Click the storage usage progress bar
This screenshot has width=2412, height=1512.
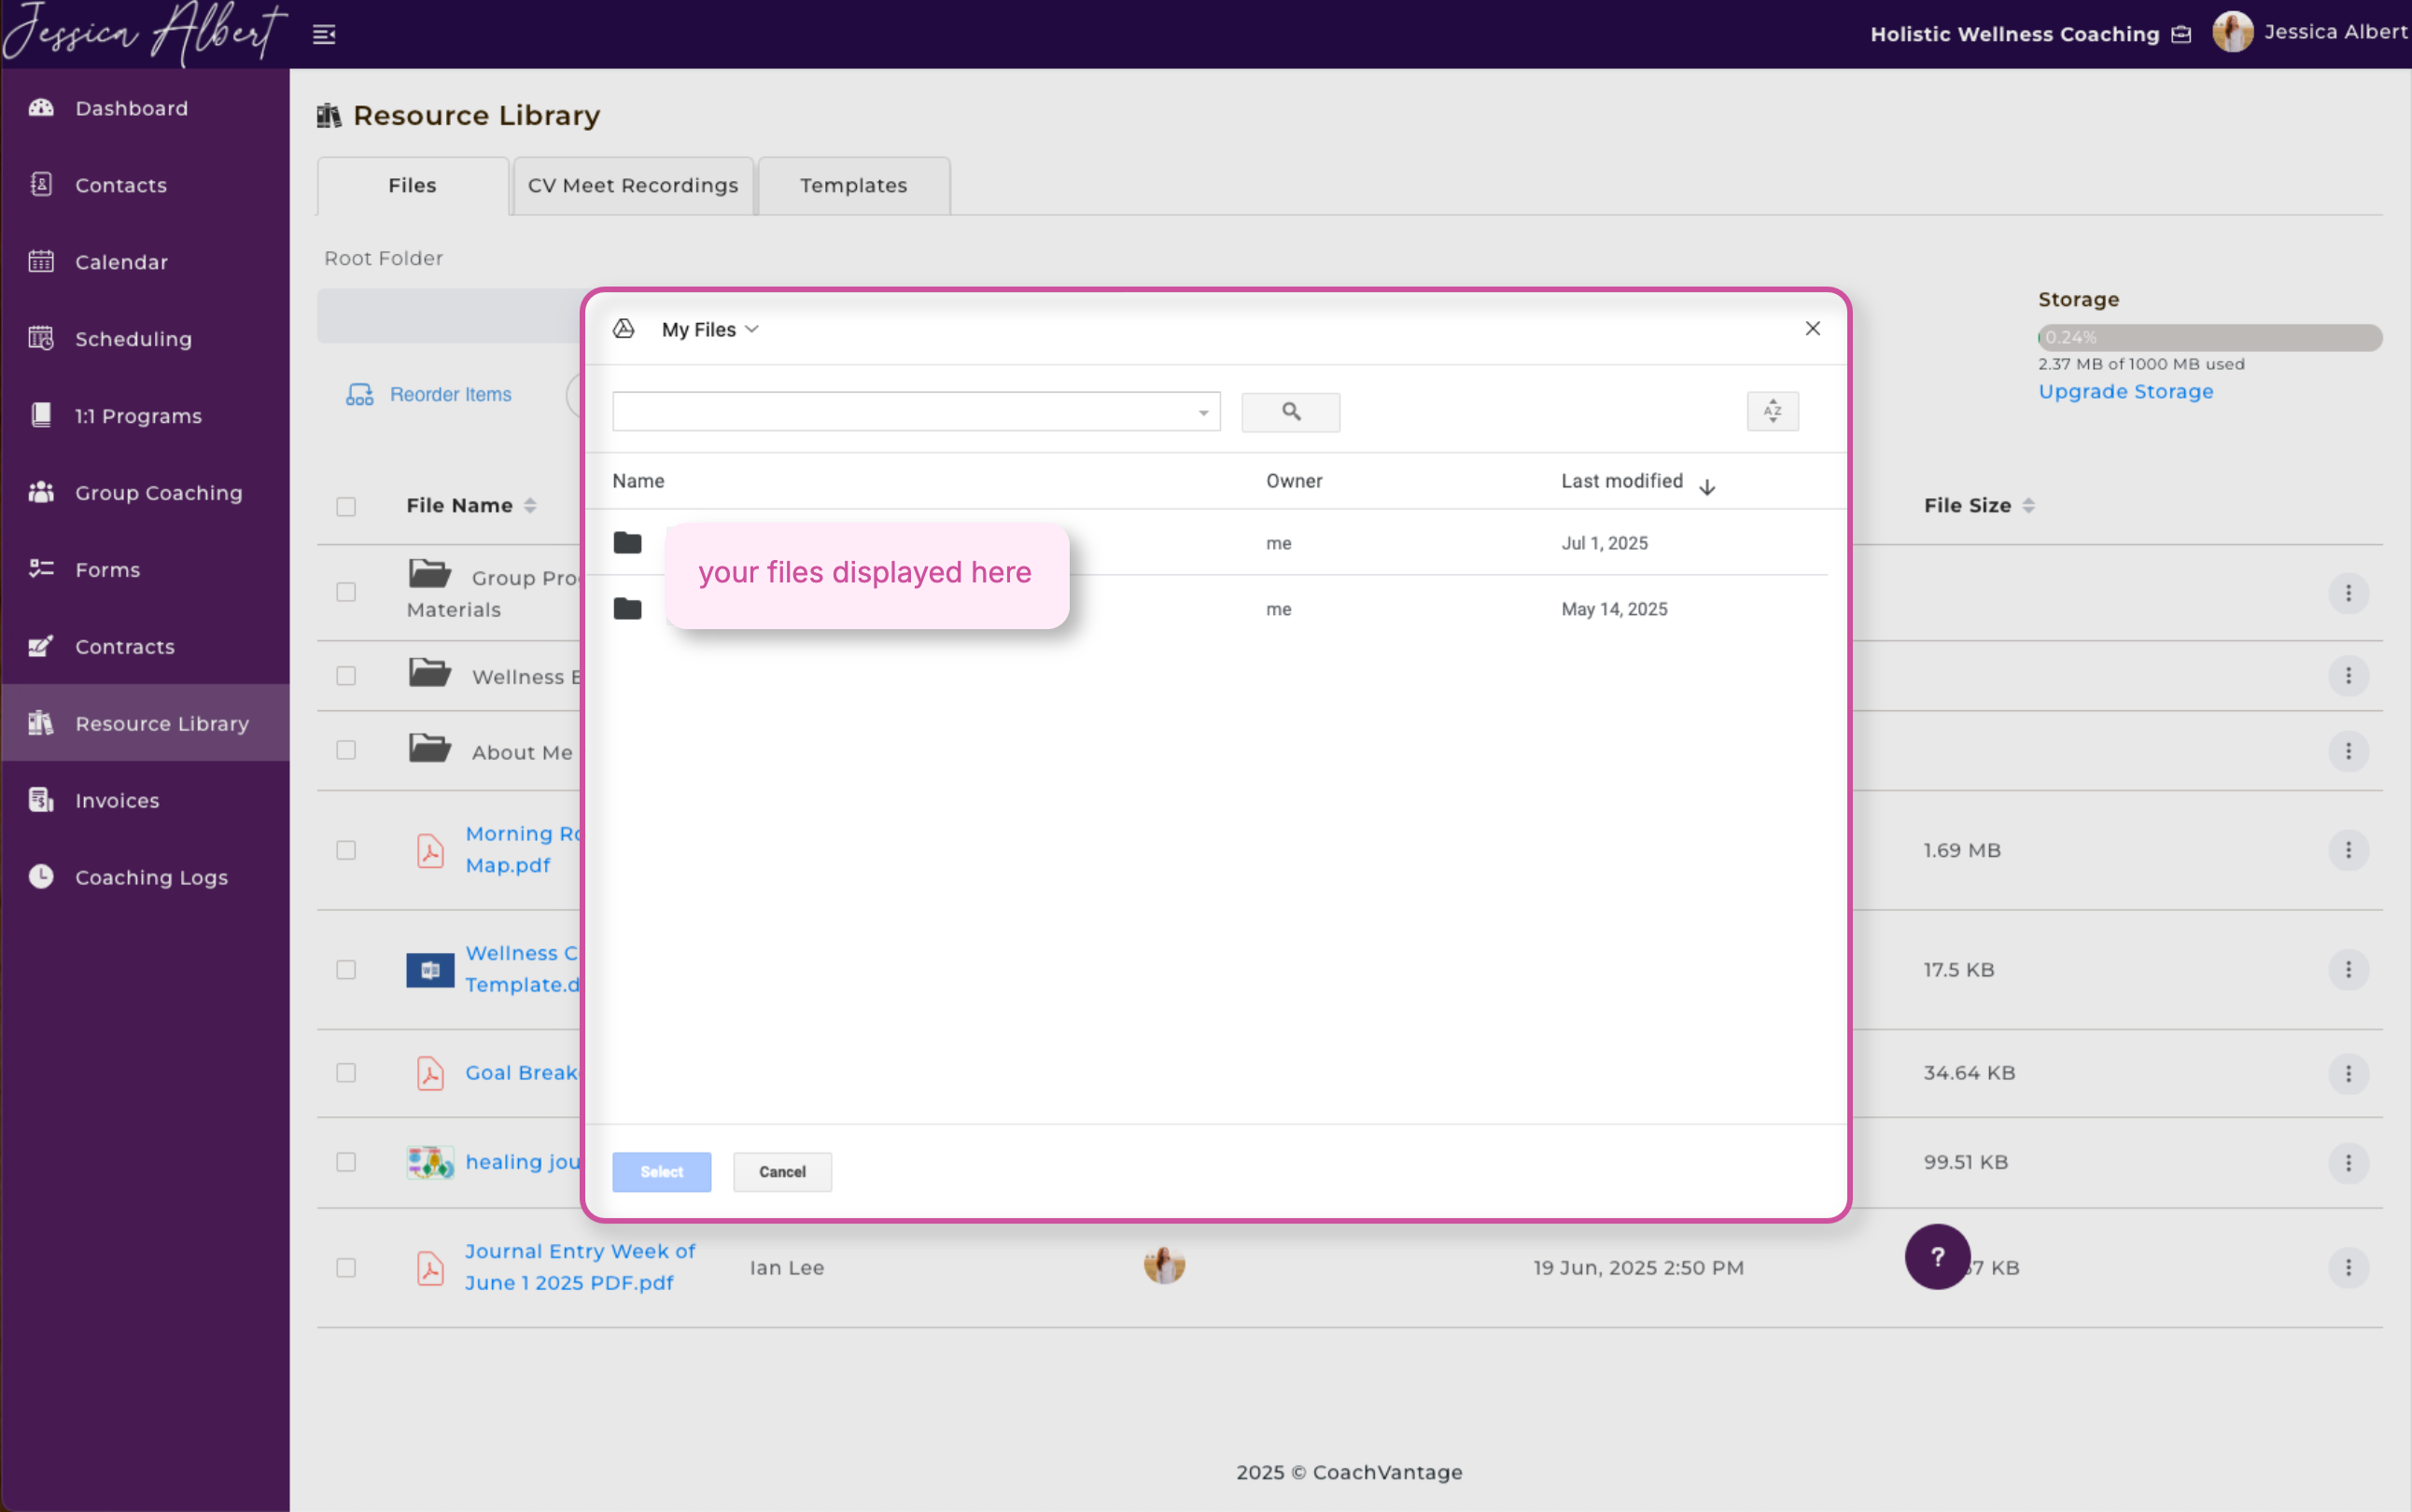point(2209,338)
